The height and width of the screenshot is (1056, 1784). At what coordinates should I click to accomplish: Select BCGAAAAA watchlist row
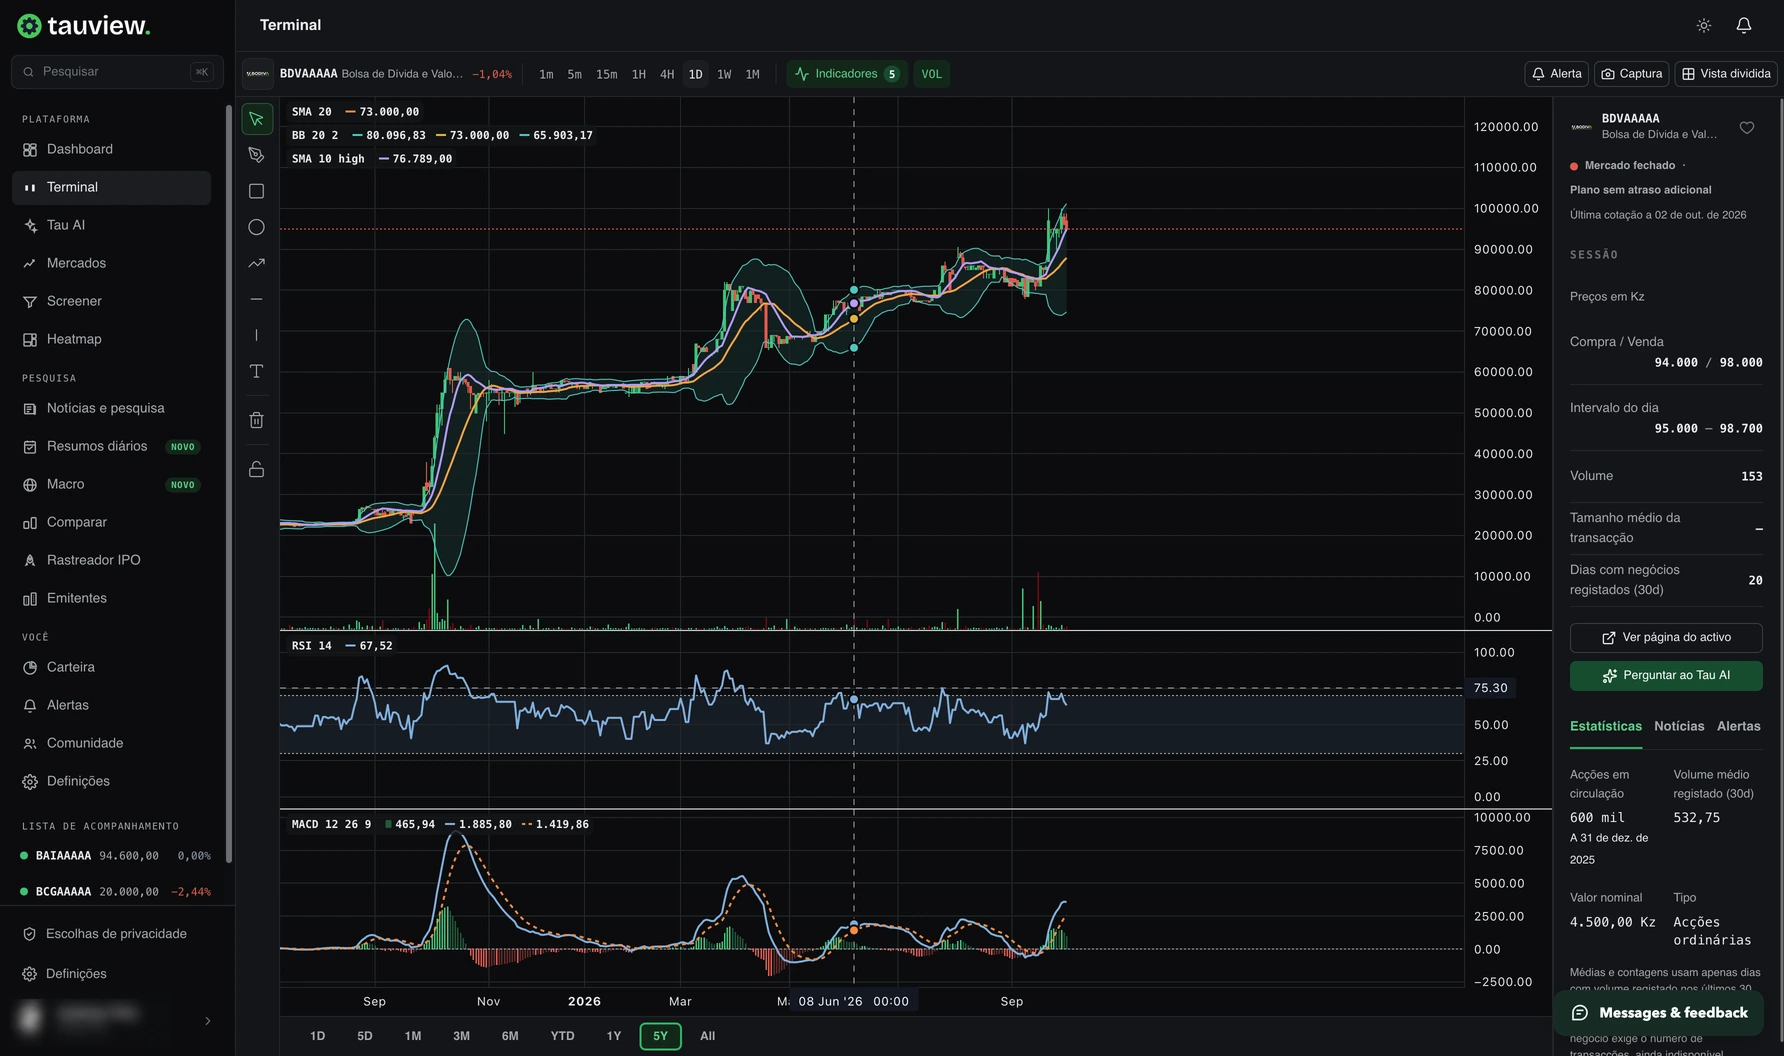116,892
